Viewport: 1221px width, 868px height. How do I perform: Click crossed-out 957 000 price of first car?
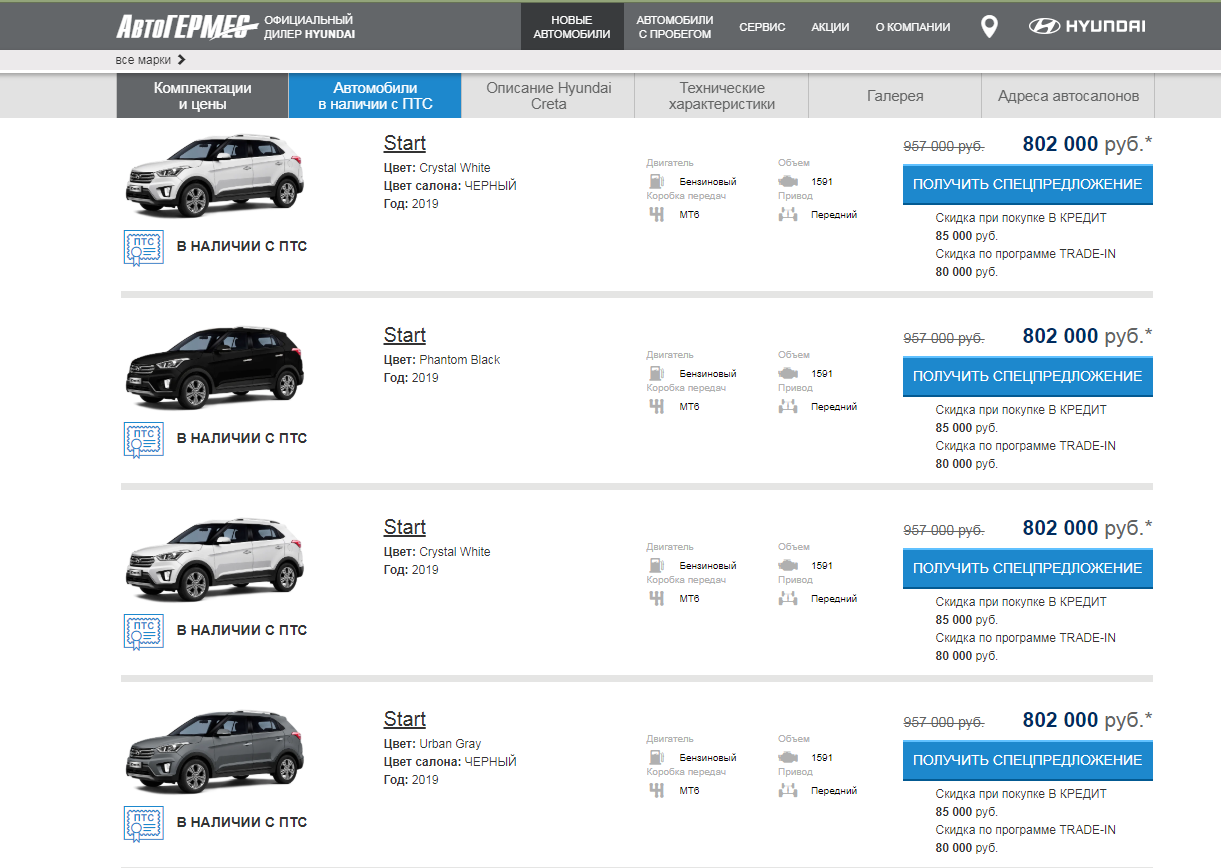click(944, 146)
